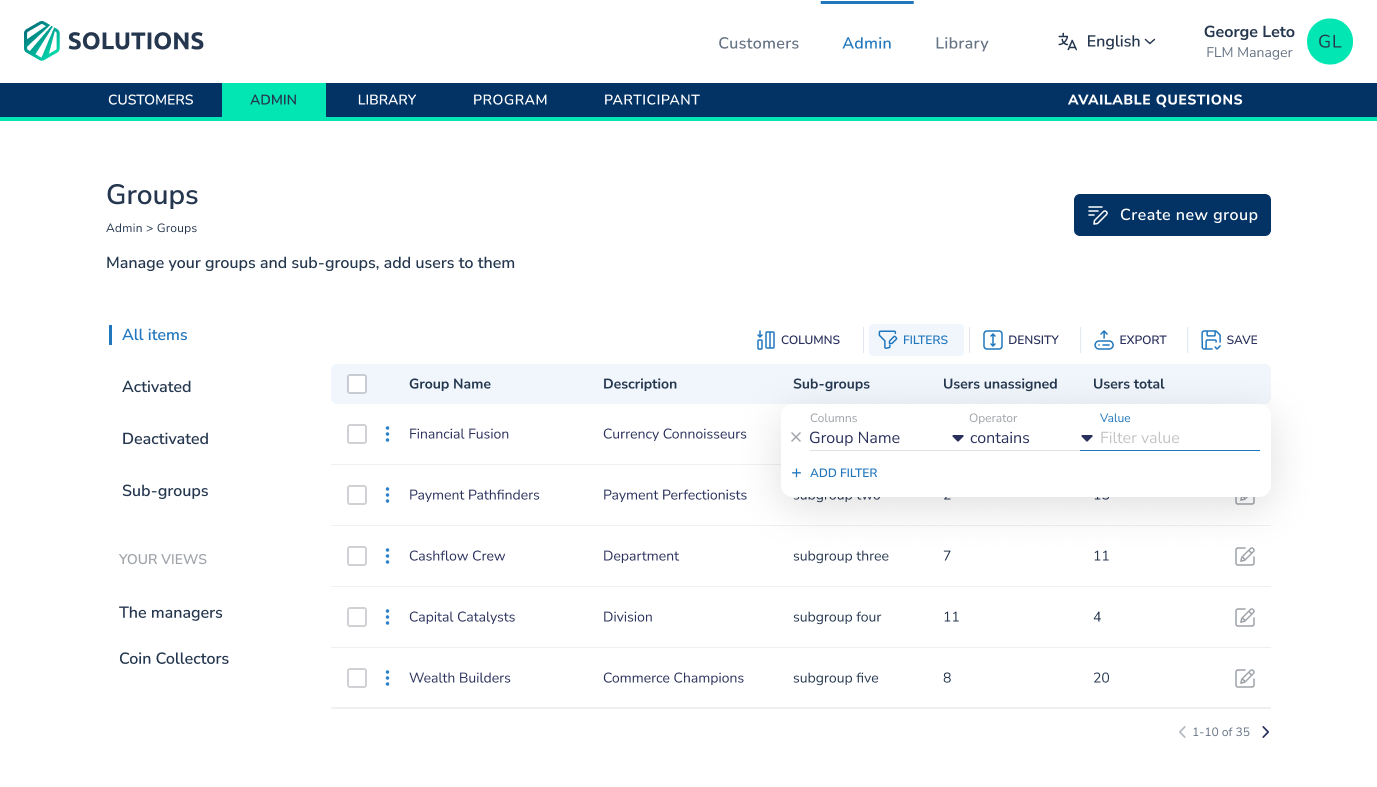Image resolution: width=1377 pixels, height=787 pixels.
Task: Edit the Wealth Builders group
Action: point(1245,678)
